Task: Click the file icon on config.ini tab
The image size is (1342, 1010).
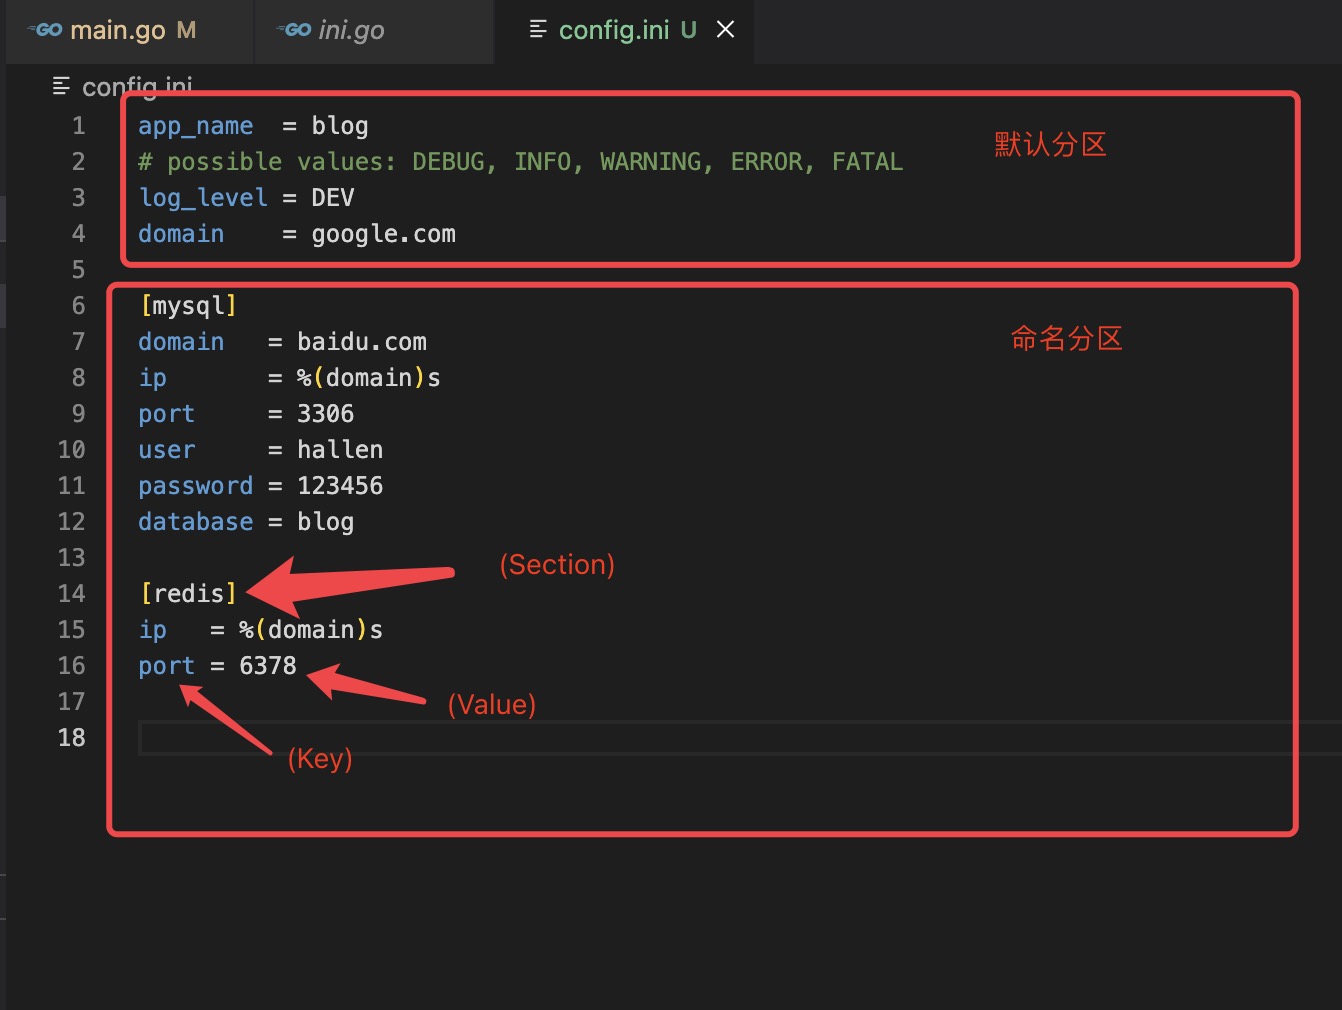Action: [x=538, y=30]
